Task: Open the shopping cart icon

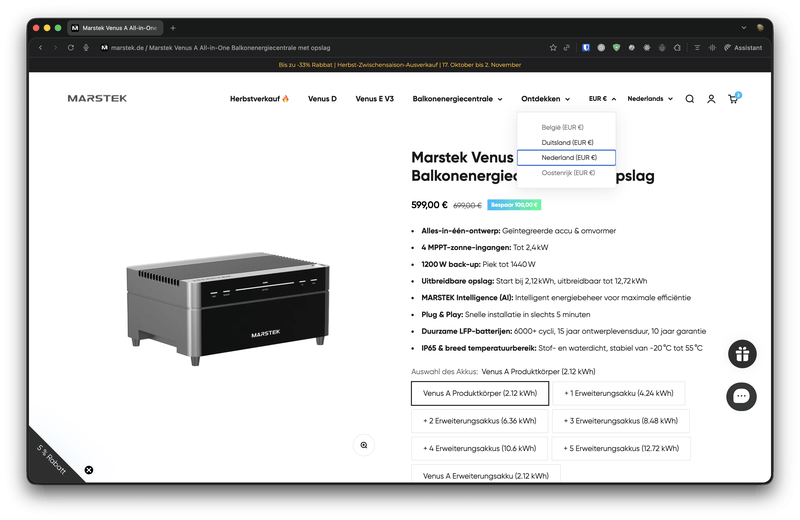Action: 733,99
